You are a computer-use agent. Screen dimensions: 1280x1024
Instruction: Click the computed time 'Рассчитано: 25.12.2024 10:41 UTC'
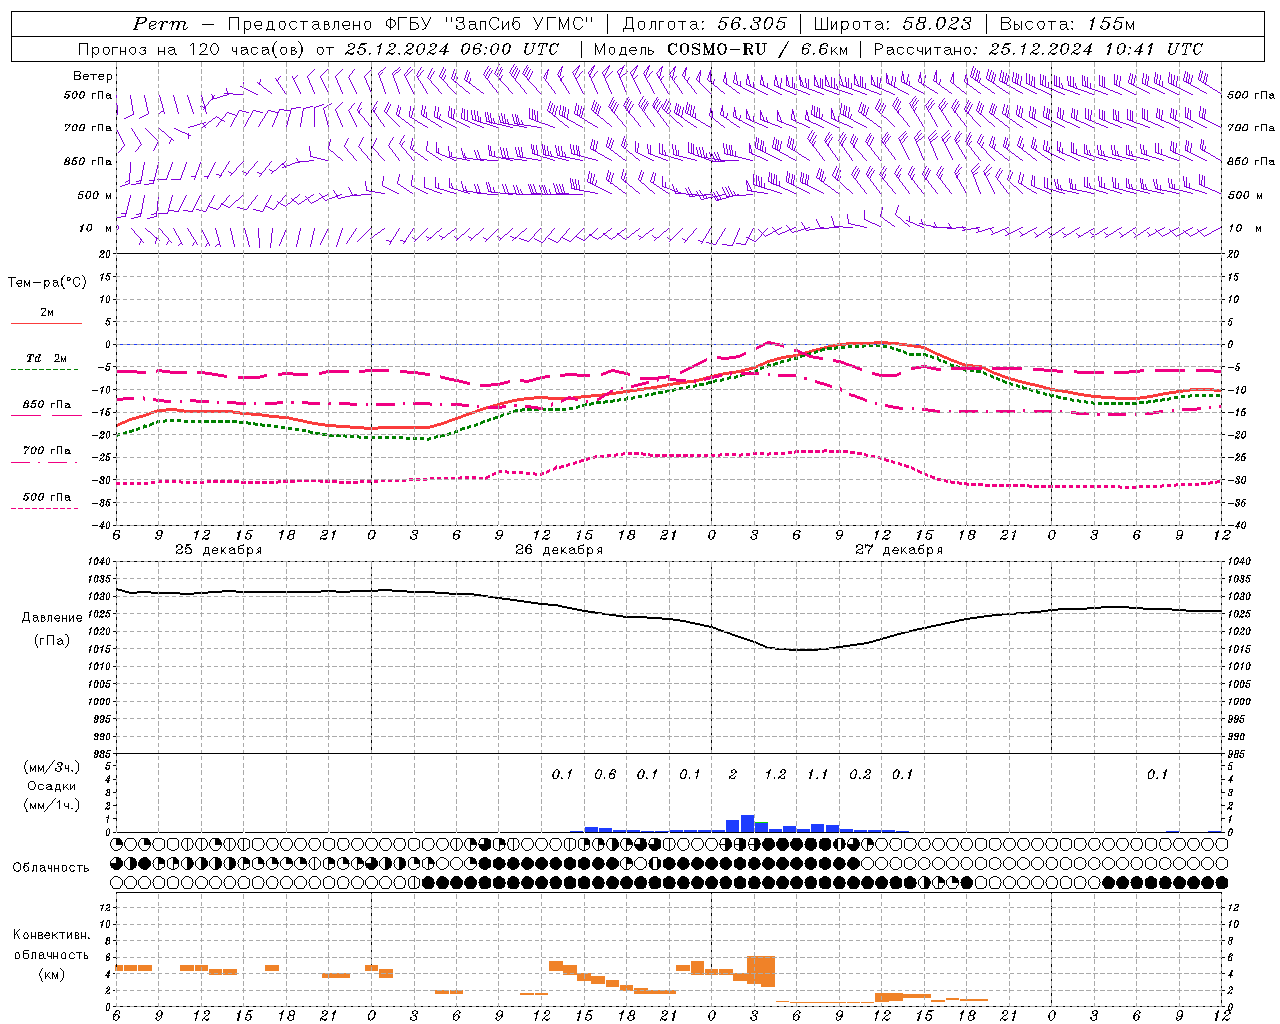pos(1038,49)
